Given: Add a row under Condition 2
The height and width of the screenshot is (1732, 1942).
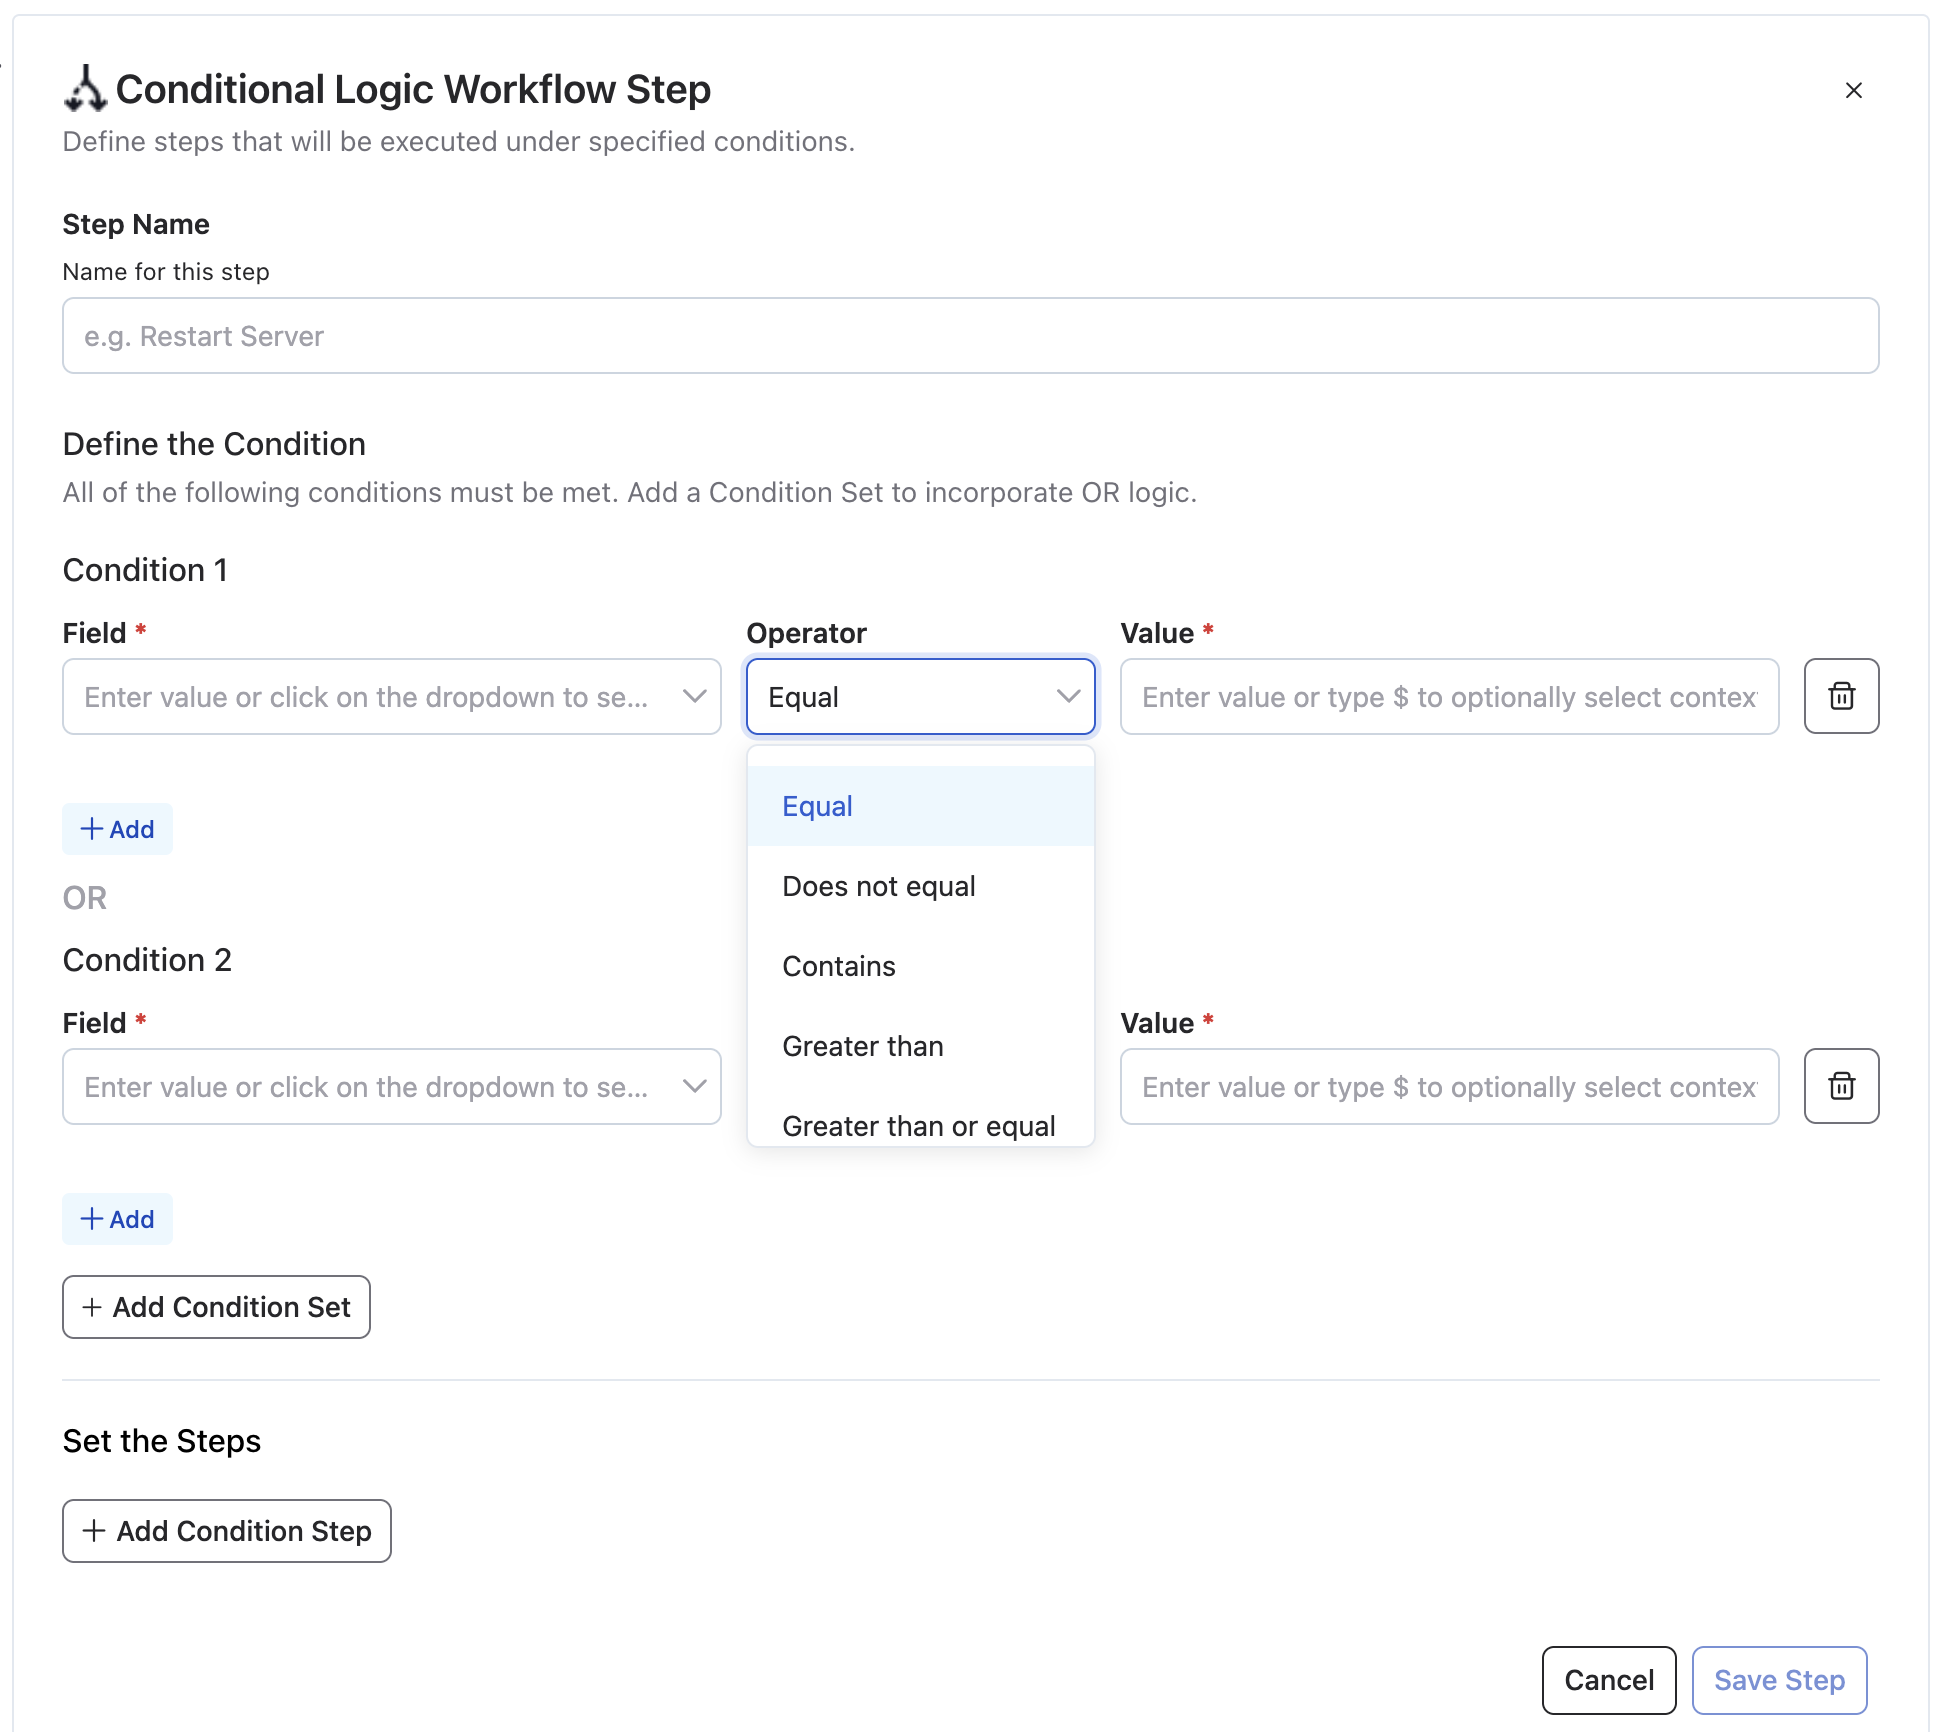Looking at the screenshot, I should click(117, 1219).
